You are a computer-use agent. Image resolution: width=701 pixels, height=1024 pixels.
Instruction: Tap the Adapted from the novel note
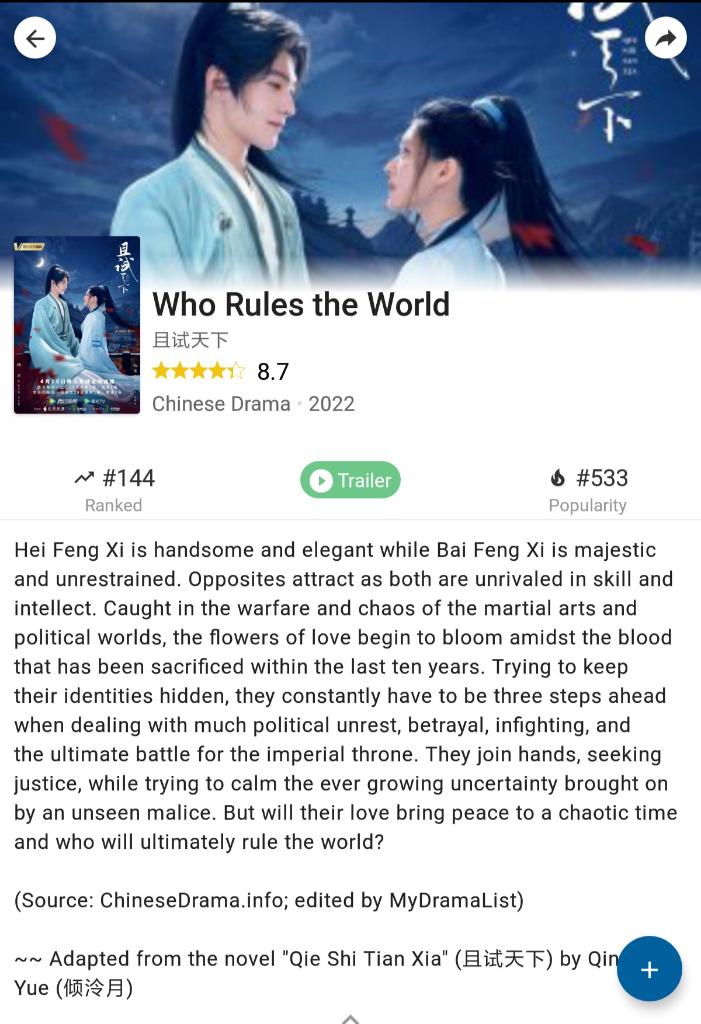(317, 973)
